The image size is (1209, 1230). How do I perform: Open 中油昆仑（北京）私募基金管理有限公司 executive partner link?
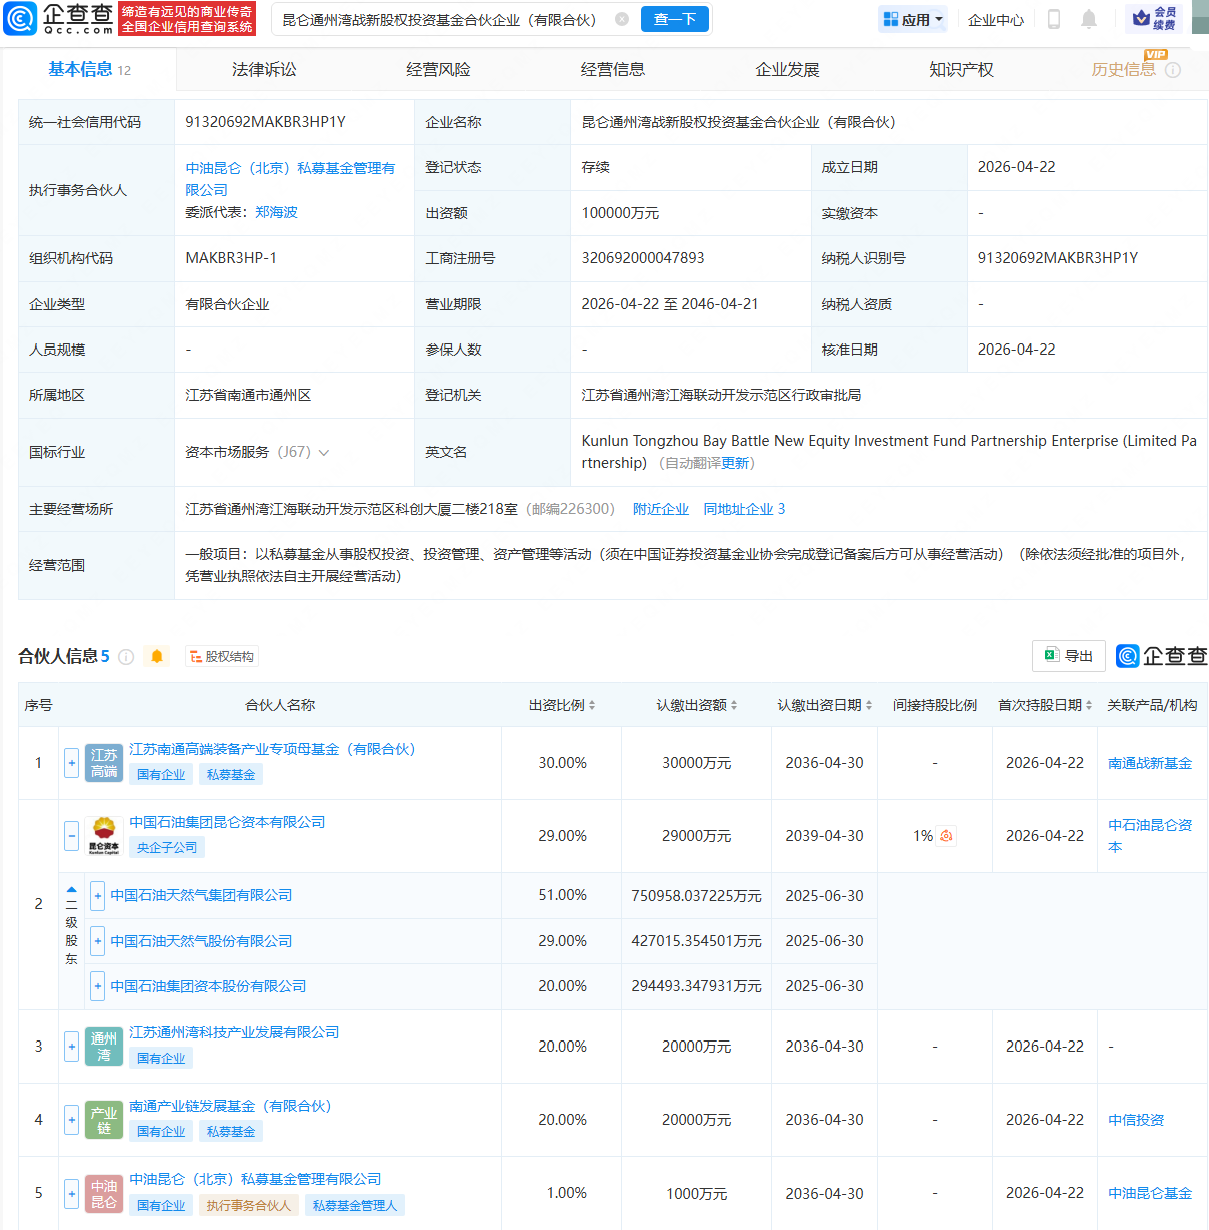pyautogui.click(x=290, y=179)
